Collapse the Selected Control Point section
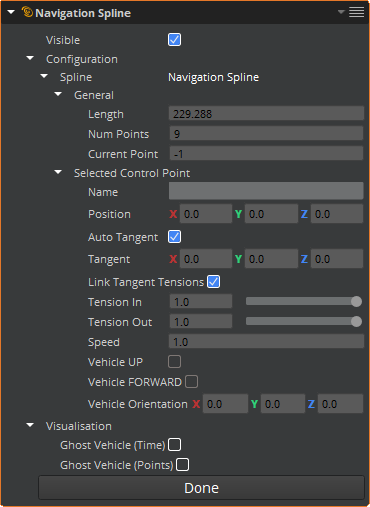Screen dimensions: 370x507 (58, 172)
